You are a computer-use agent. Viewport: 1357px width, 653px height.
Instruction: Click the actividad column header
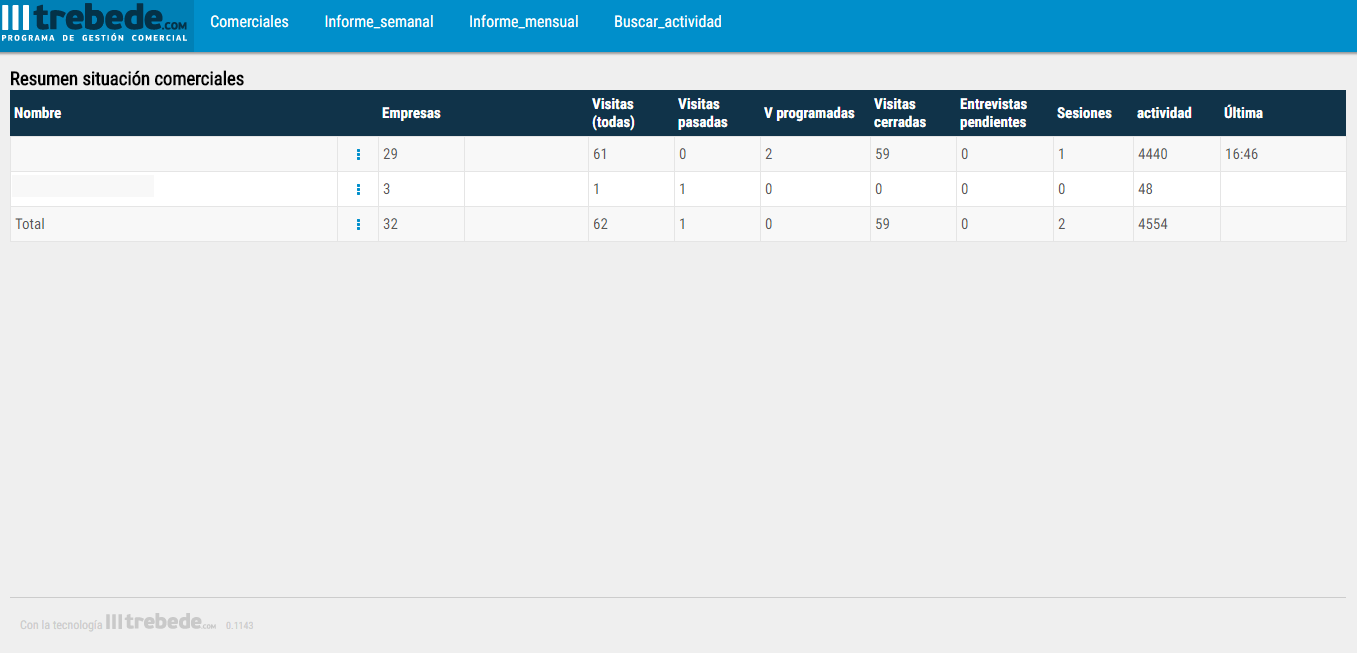[1164, 113]
